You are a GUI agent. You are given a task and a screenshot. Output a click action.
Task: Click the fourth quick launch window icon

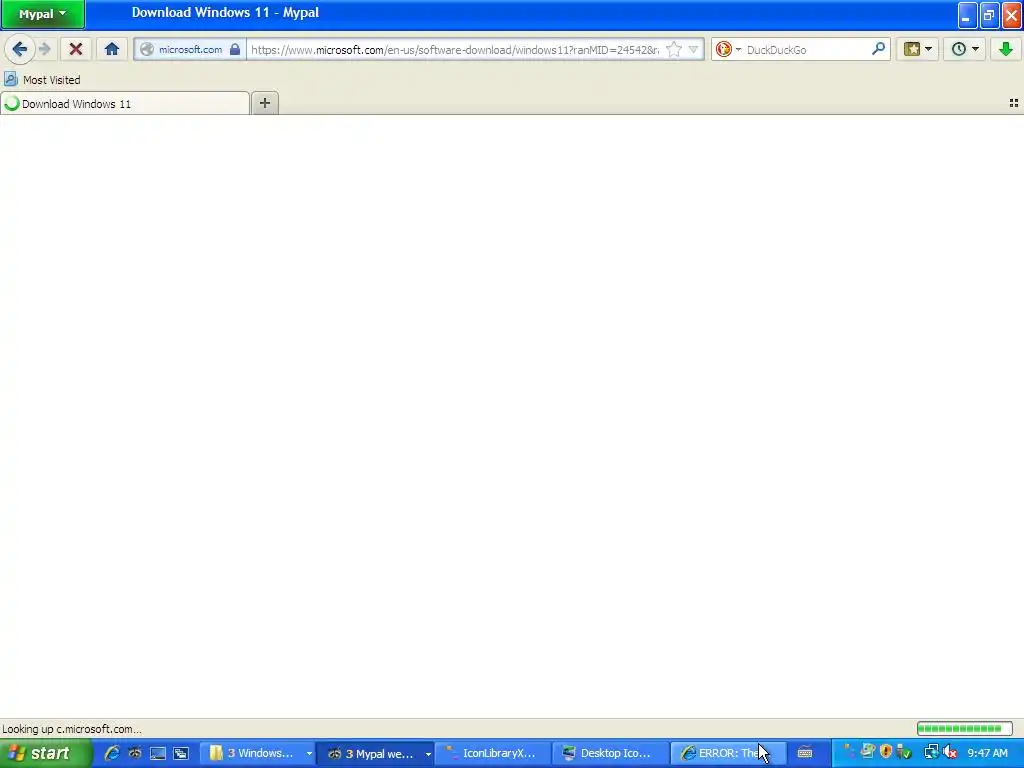point(181,754)
